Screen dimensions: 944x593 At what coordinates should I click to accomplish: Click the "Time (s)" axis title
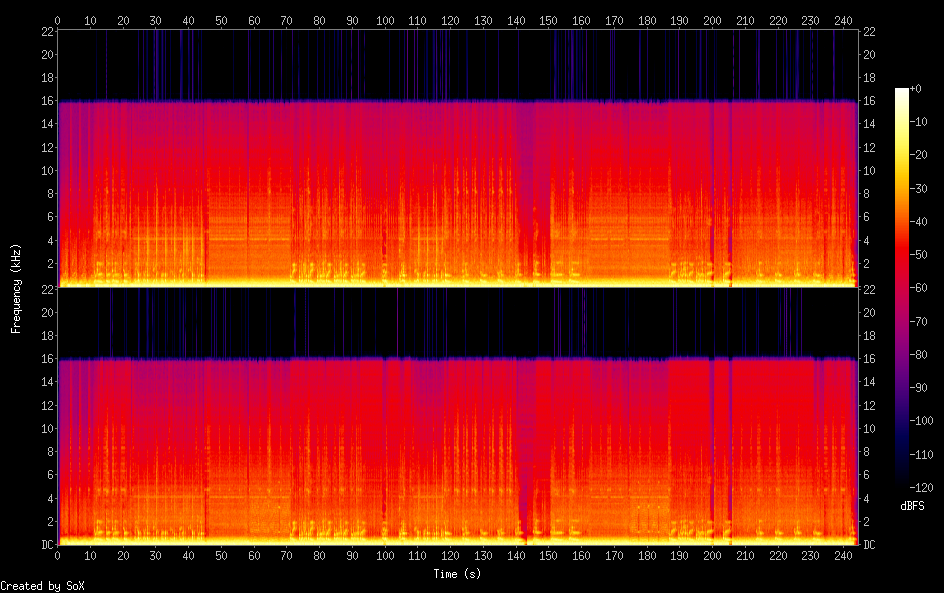[x=457, y=574]
